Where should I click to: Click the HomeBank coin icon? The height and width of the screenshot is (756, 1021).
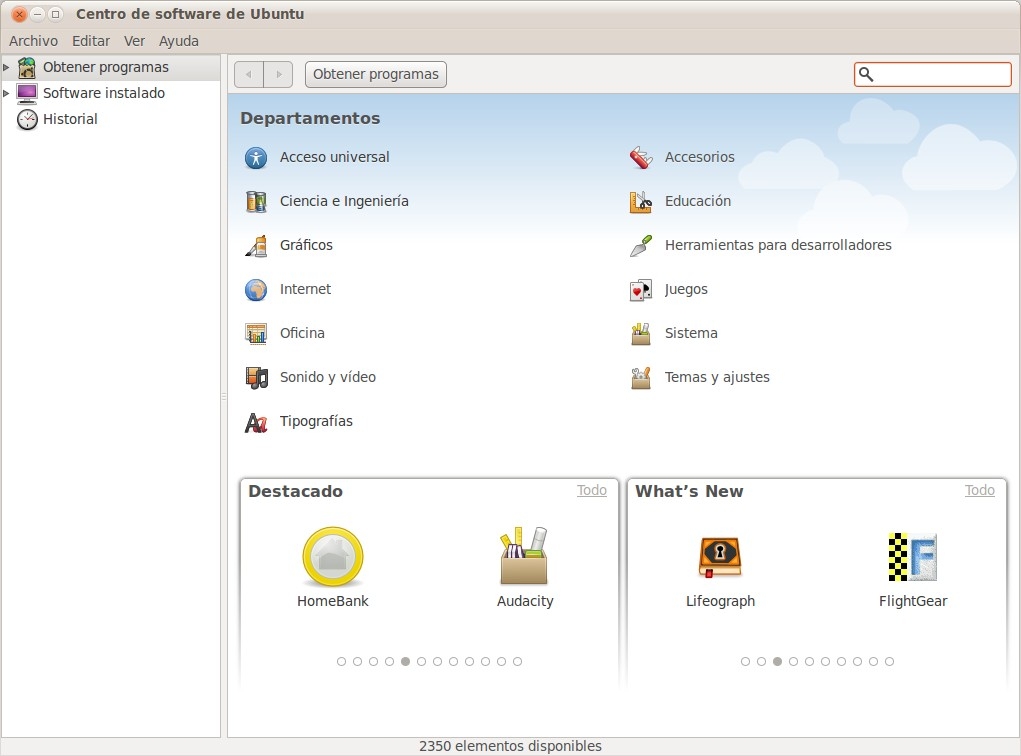[333, 557]
